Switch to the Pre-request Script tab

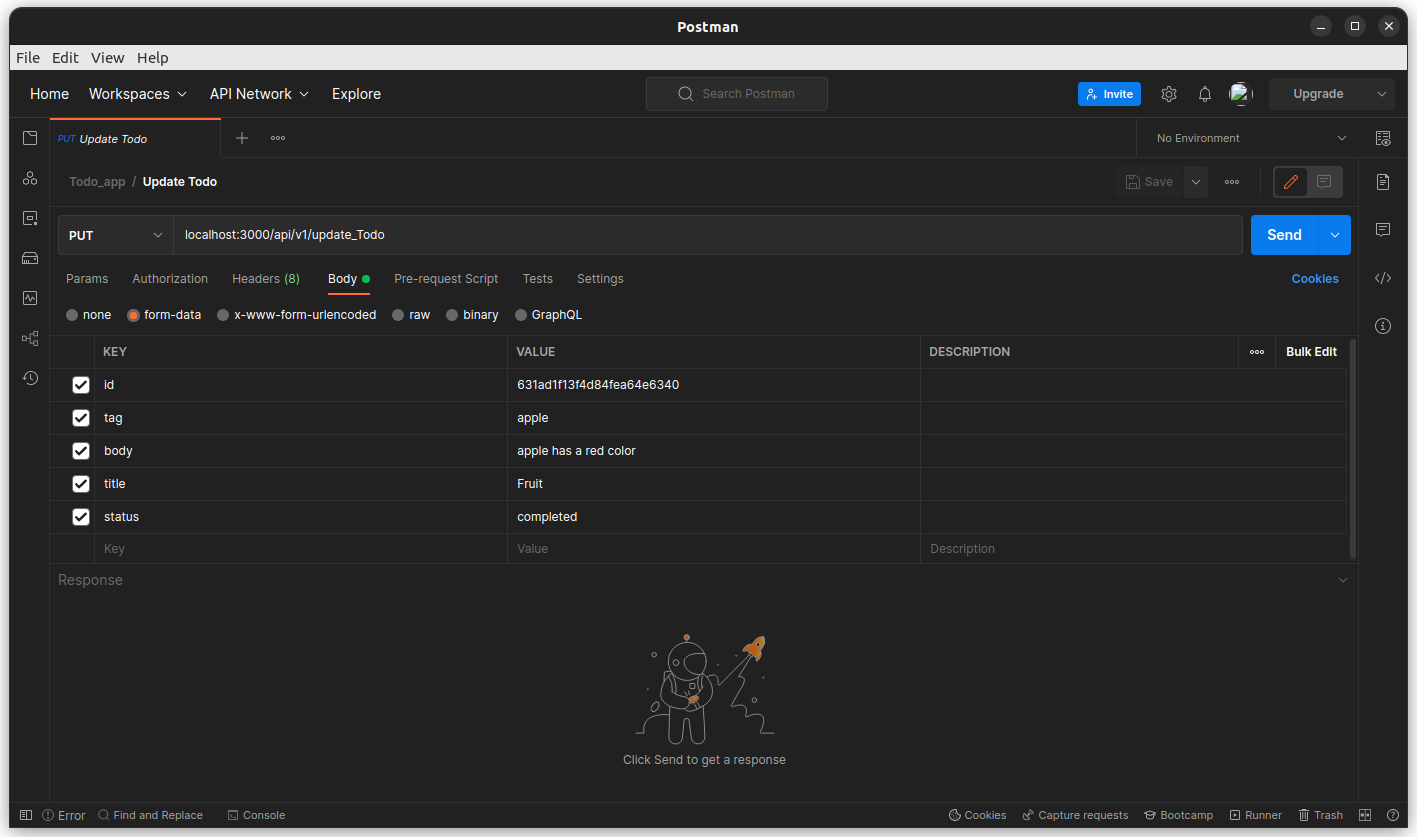(x=446, y=279)
